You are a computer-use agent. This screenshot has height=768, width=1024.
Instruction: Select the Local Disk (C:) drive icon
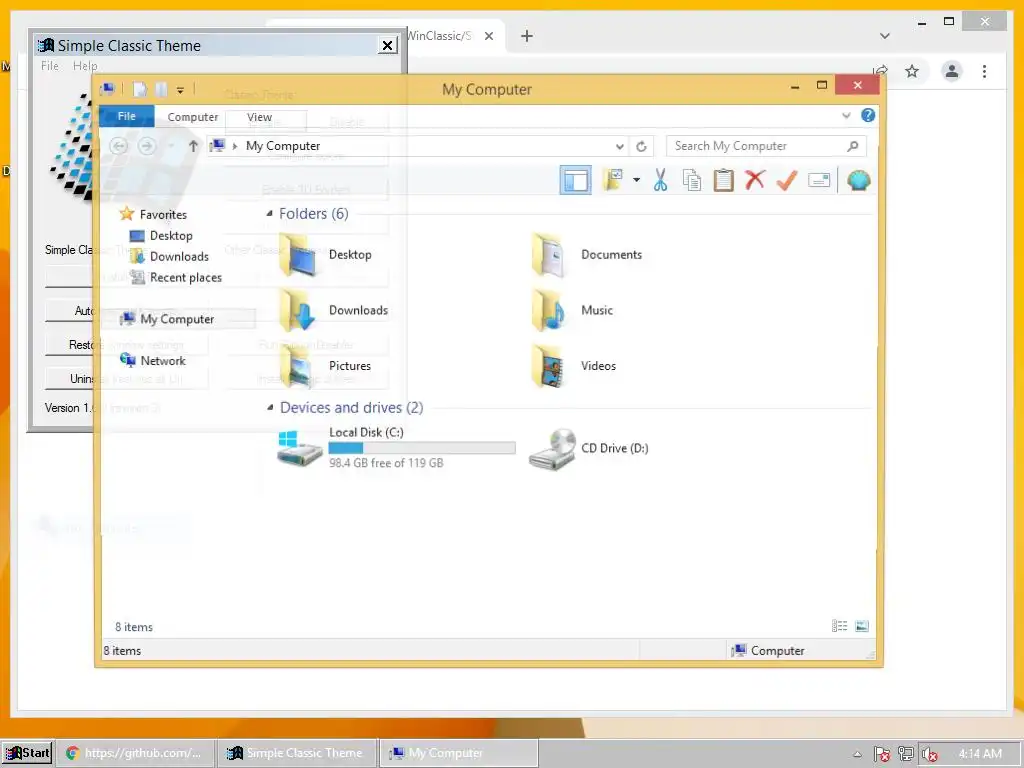[x=299, y=448]
